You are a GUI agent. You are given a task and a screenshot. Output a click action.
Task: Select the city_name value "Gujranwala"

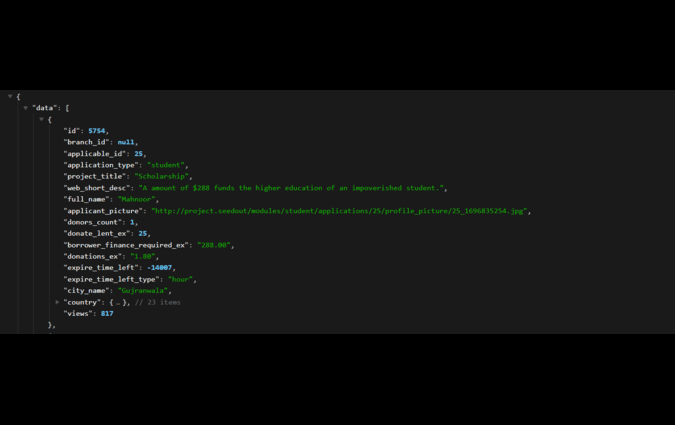[x=142, y=291]
